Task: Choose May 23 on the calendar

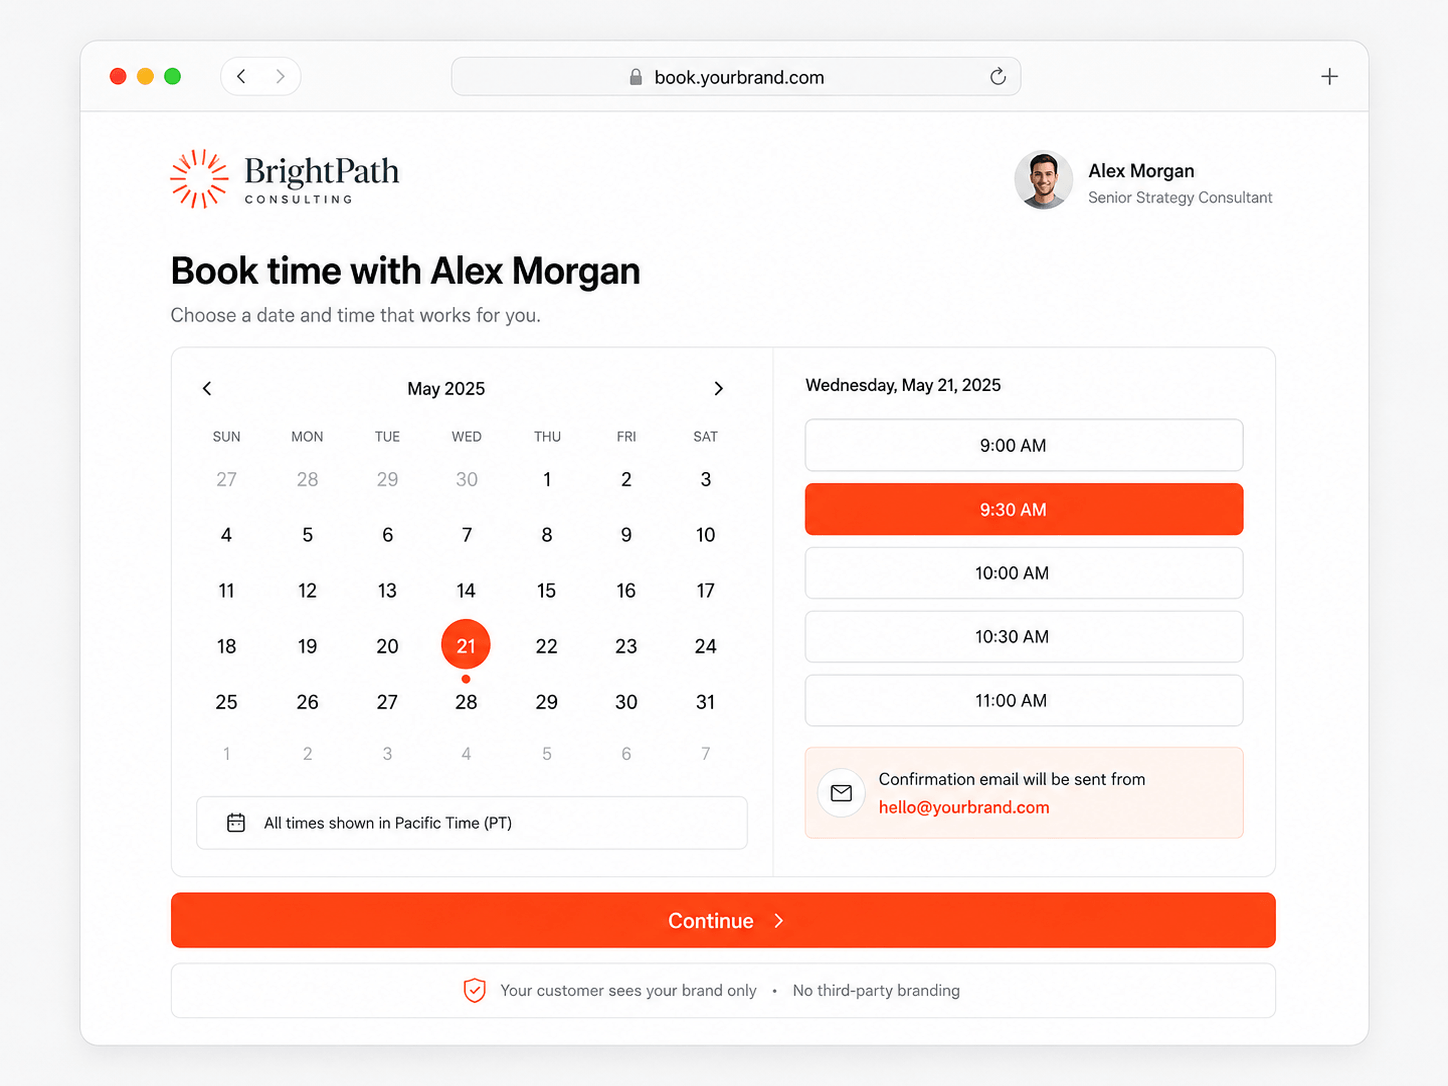Action: [x=626, y=646]
